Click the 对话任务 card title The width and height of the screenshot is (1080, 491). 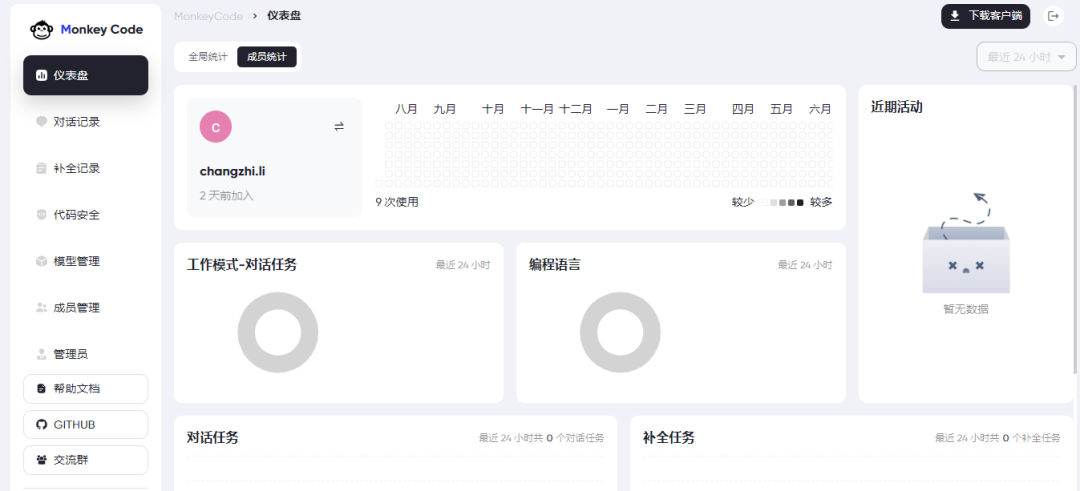(213, 437)
